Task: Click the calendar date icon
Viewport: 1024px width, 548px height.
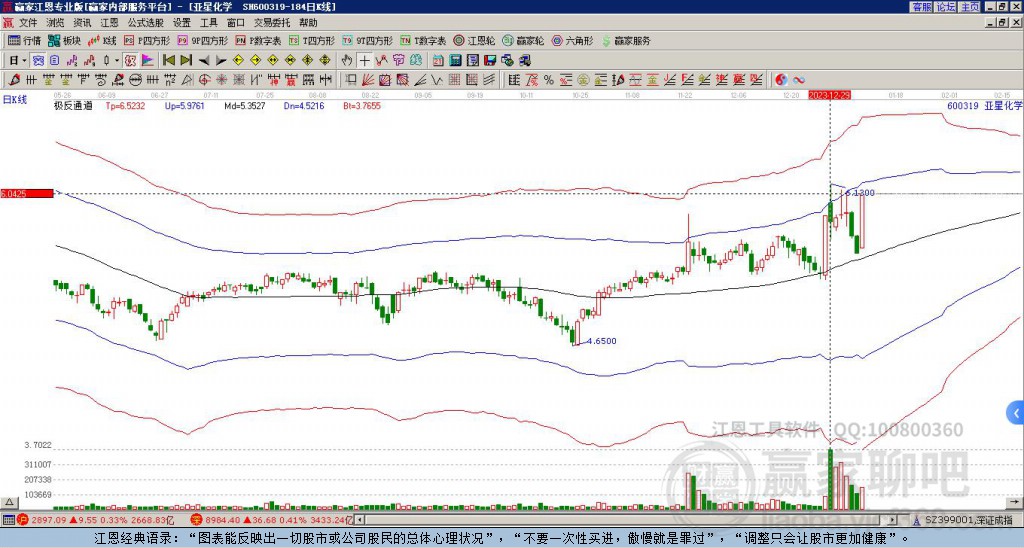Action: pos(438,60)
